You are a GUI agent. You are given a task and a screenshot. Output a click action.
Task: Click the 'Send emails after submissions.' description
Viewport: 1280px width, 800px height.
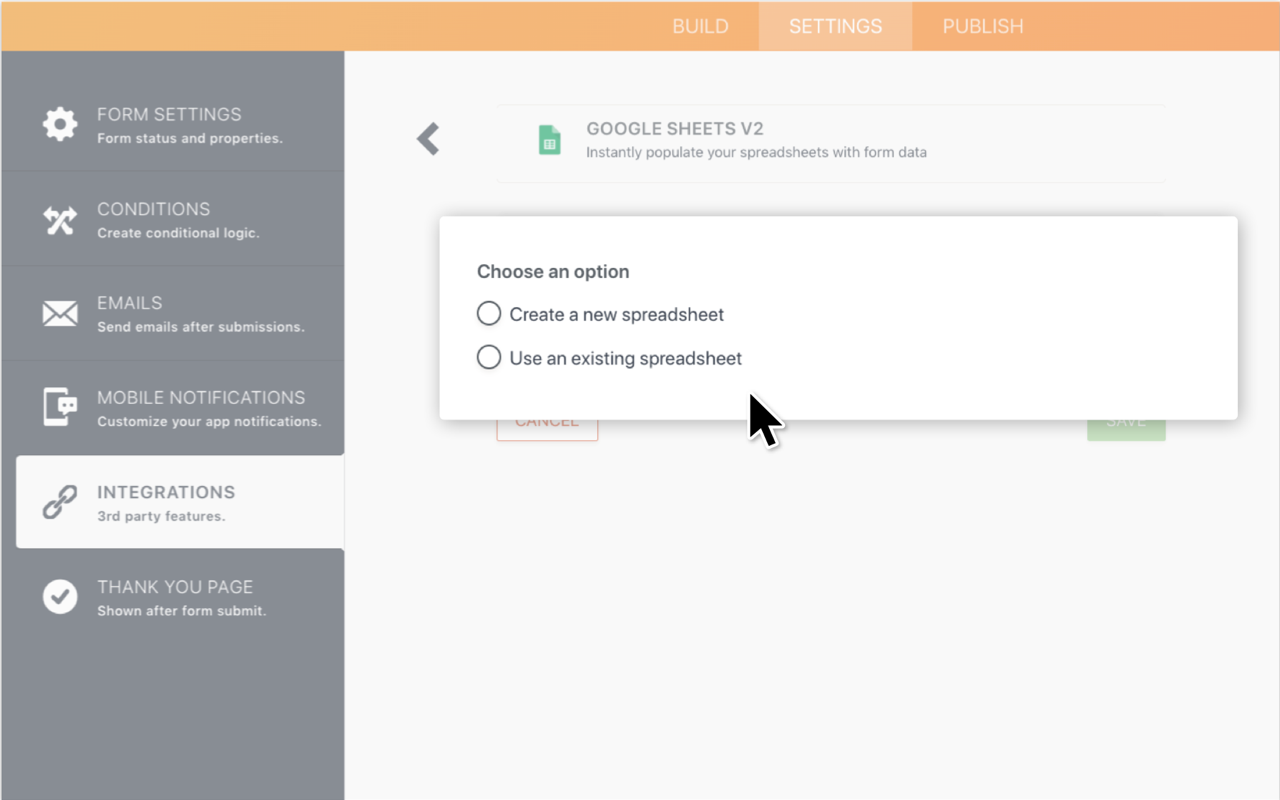click(200, 327)
